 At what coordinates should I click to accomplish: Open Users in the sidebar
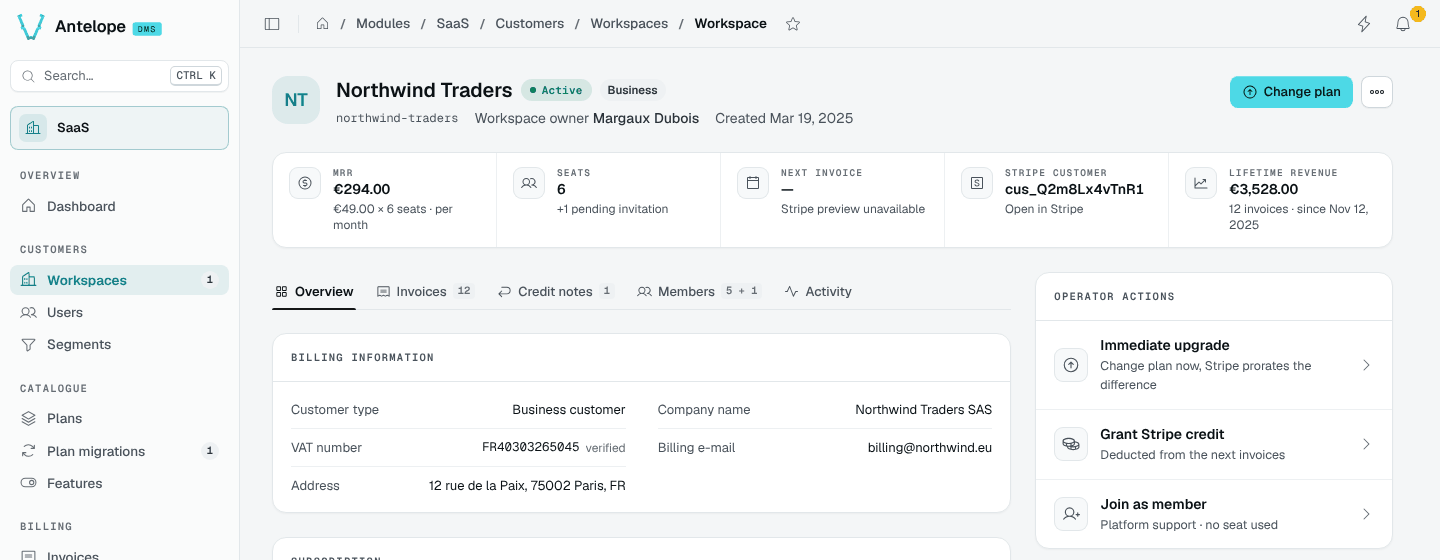pos(119,312)
